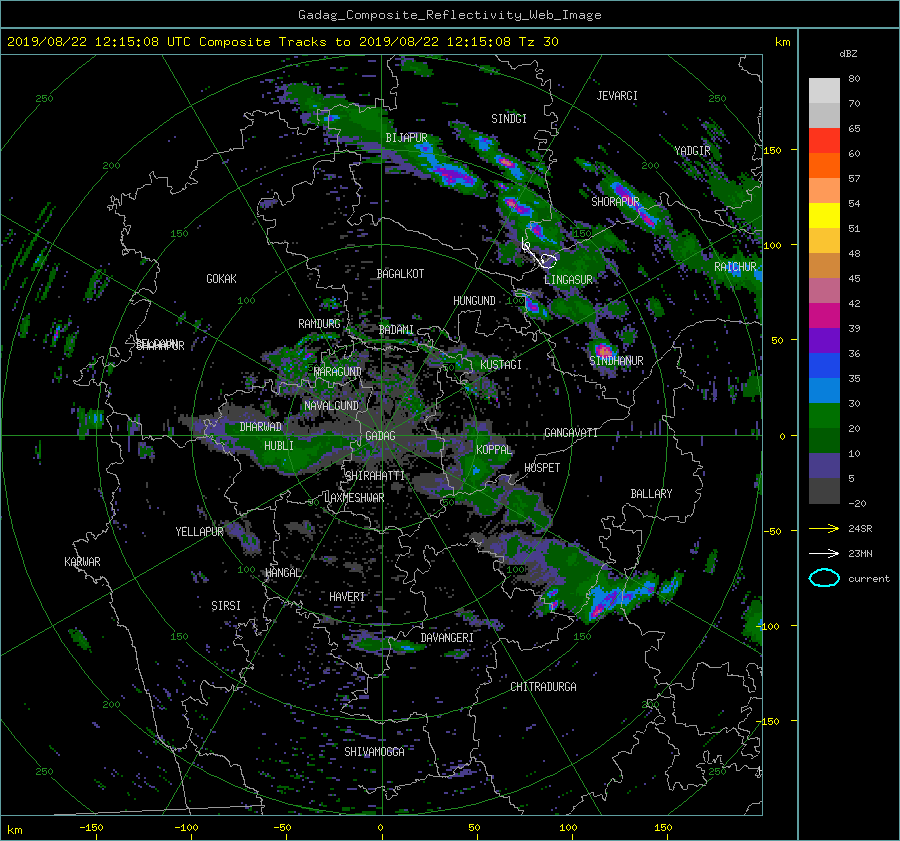Click the 'HOSPET' city label
The height and width of the screenshot is (841, 900).
click(542, 468)
